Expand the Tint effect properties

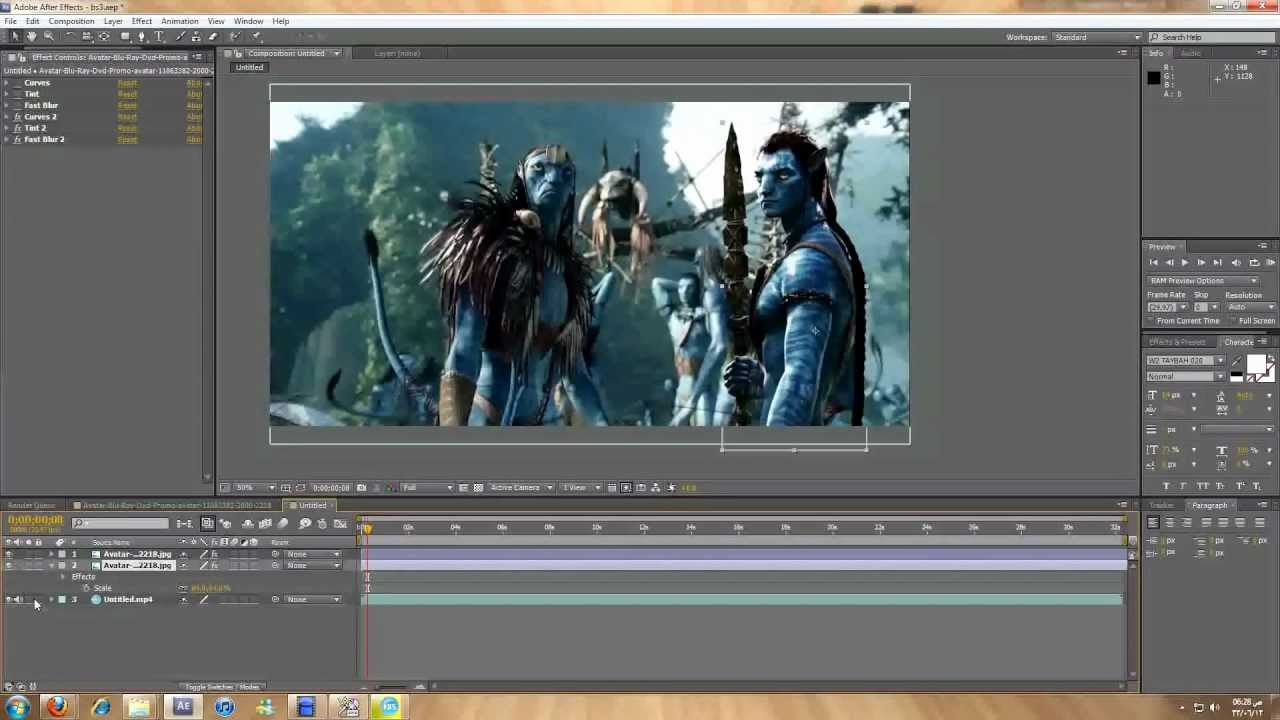pos(7,94)
